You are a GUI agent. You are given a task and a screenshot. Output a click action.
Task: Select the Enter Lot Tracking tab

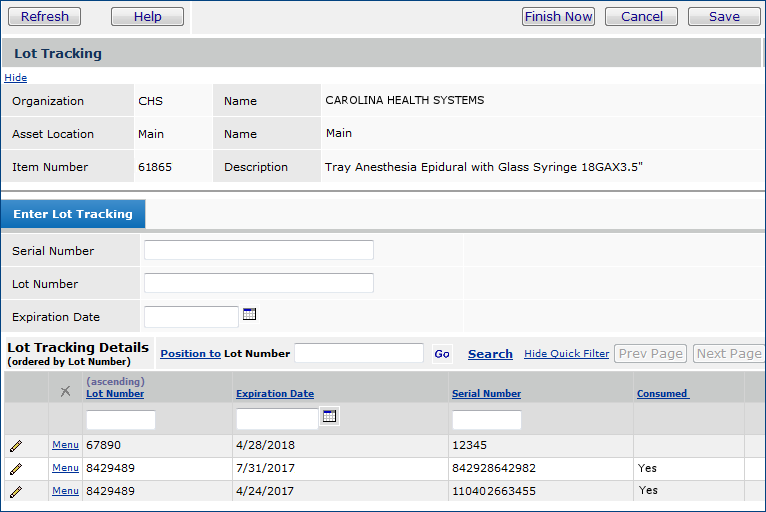(x=73, y=214)
